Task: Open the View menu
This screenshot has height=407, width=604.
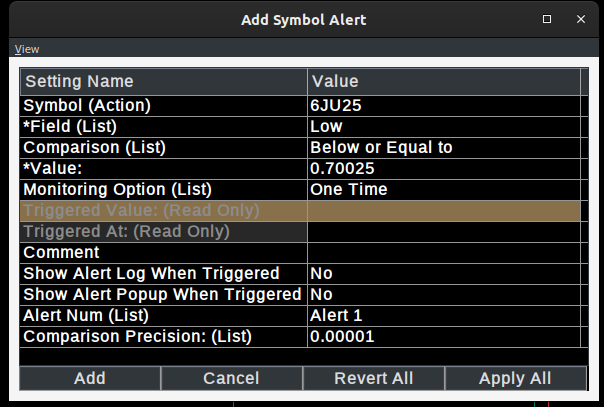Action: point(26,49)
